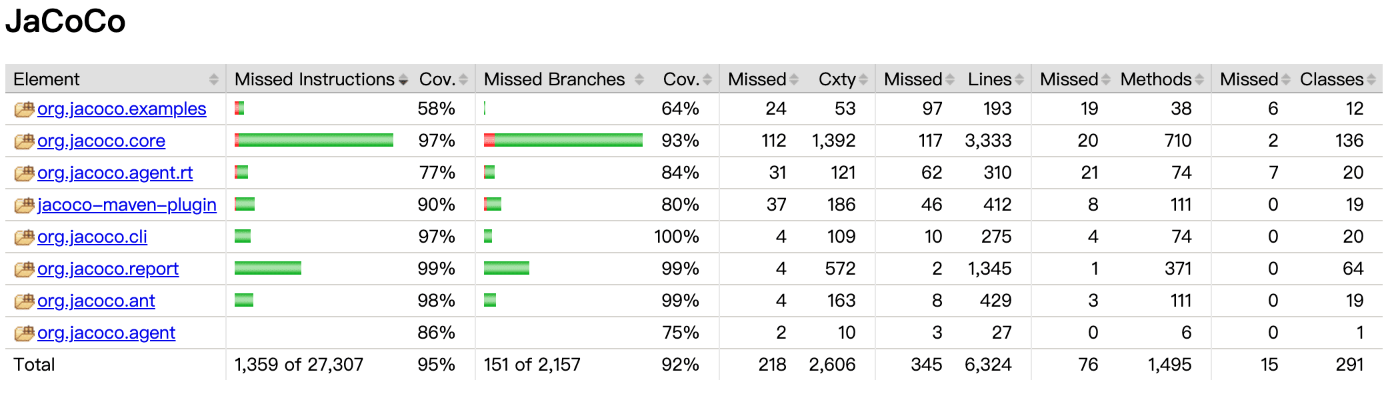Click package icon beside org.jacoco.examples
The image size is (1388, 400).
[24, 109]
